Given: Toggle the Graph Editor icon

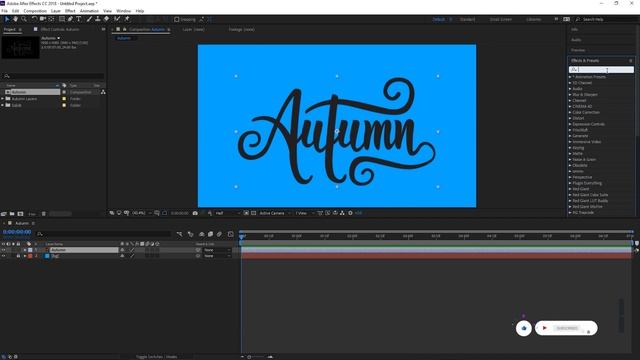Looking at the screenshot, I should pyautogui.click(x=231, y=234).
